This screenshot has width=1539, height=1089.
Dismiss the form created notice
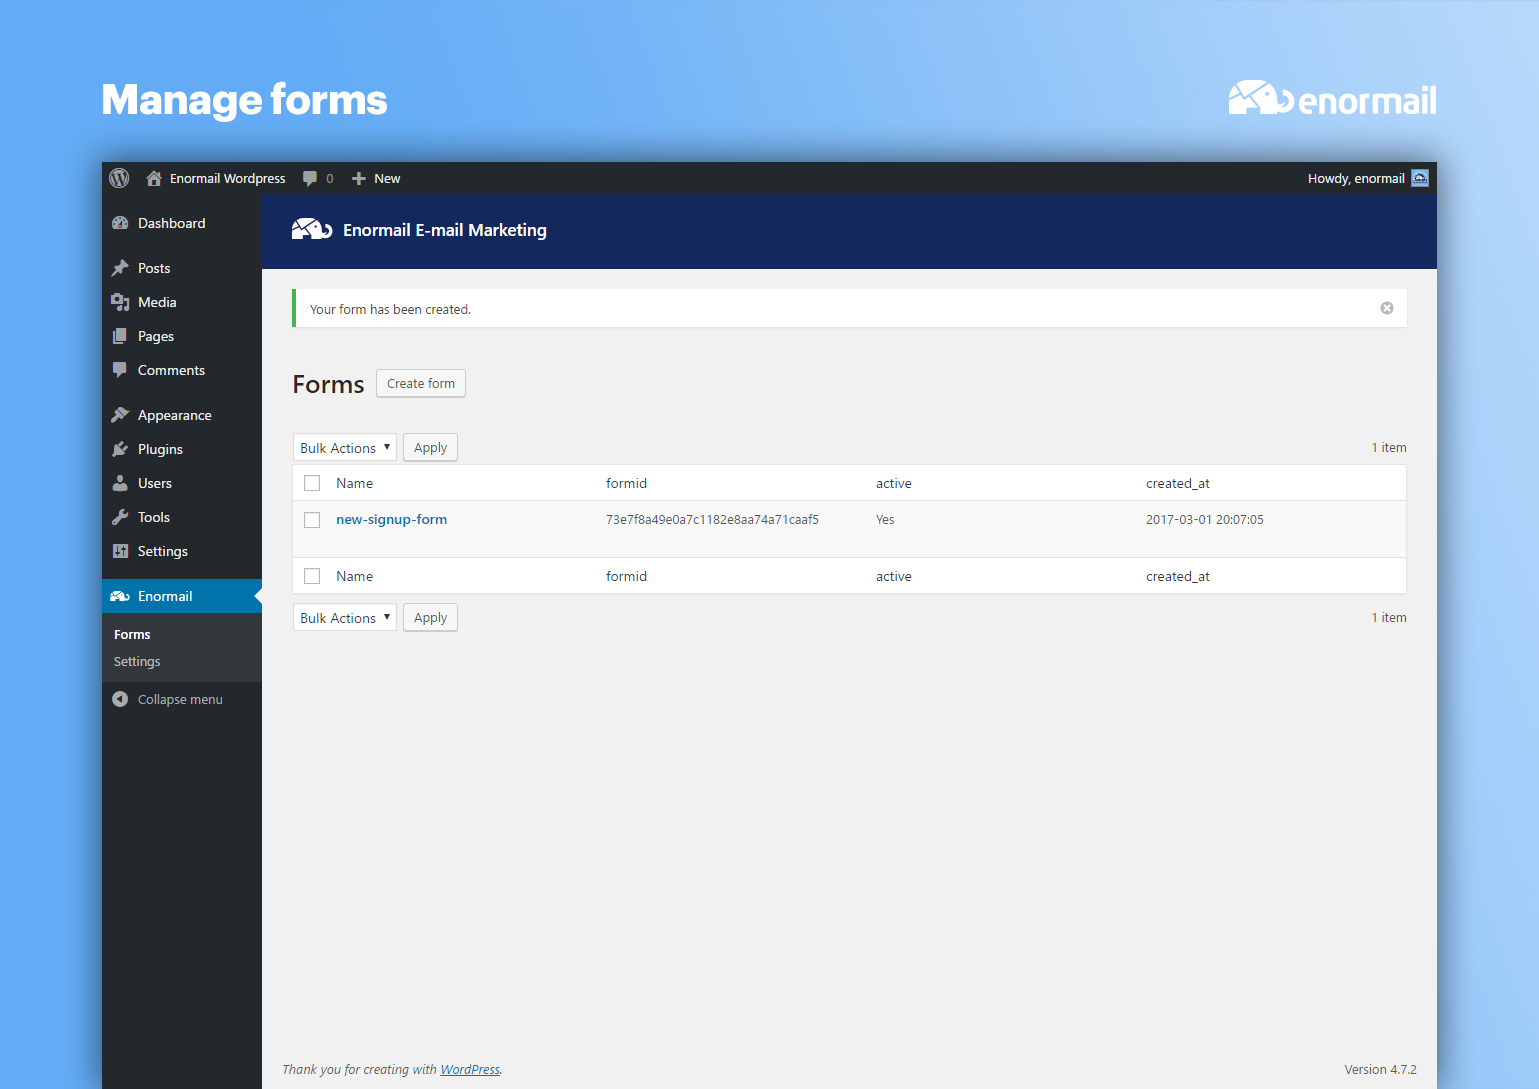point(1386,308)
